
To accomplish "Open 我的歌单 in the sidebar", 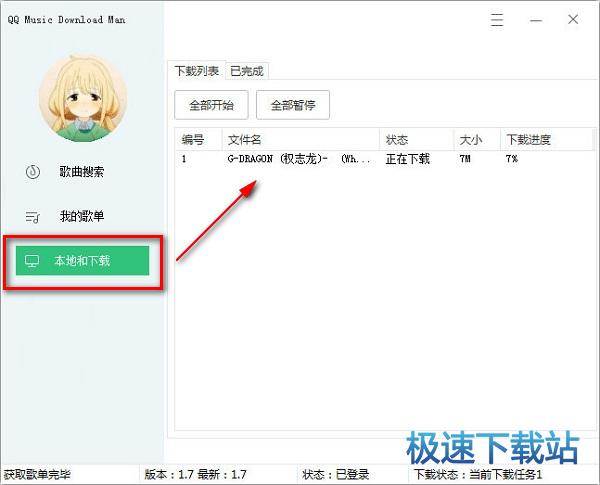I will click(82, 216).
